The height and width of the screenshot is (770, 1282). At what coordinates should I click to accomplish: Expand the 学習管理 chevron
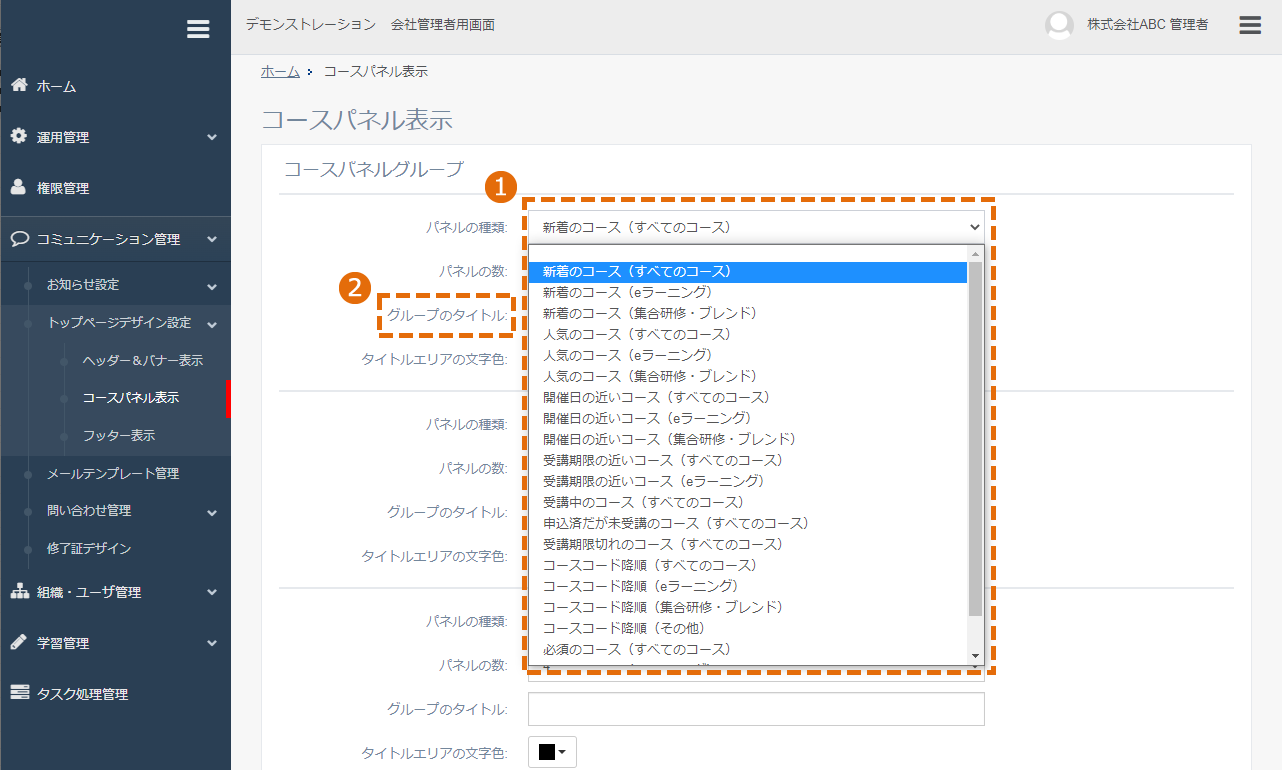pos(212,643)
